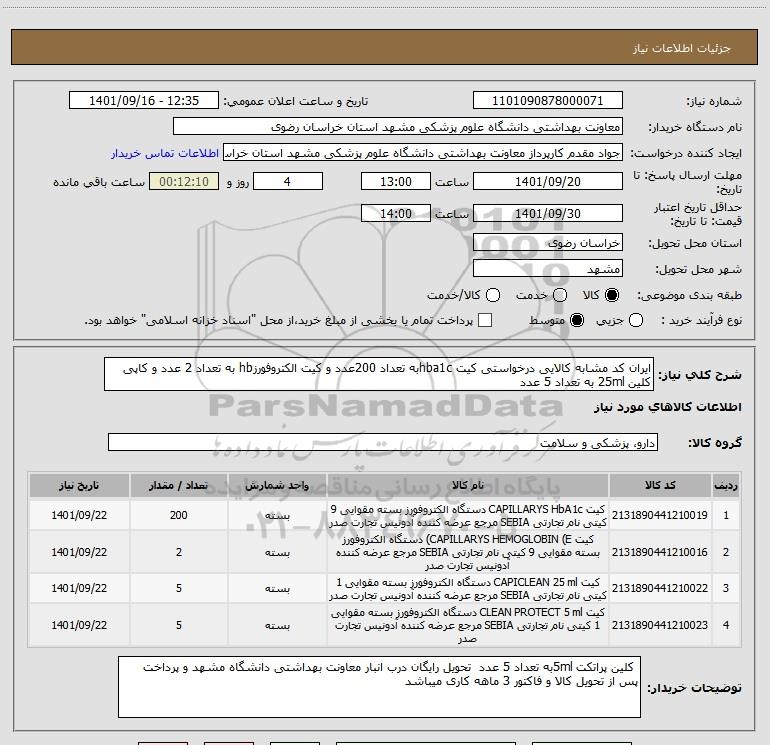Click the CAPICLEAN 25 ml kit name cell

(x=468, y=588)
